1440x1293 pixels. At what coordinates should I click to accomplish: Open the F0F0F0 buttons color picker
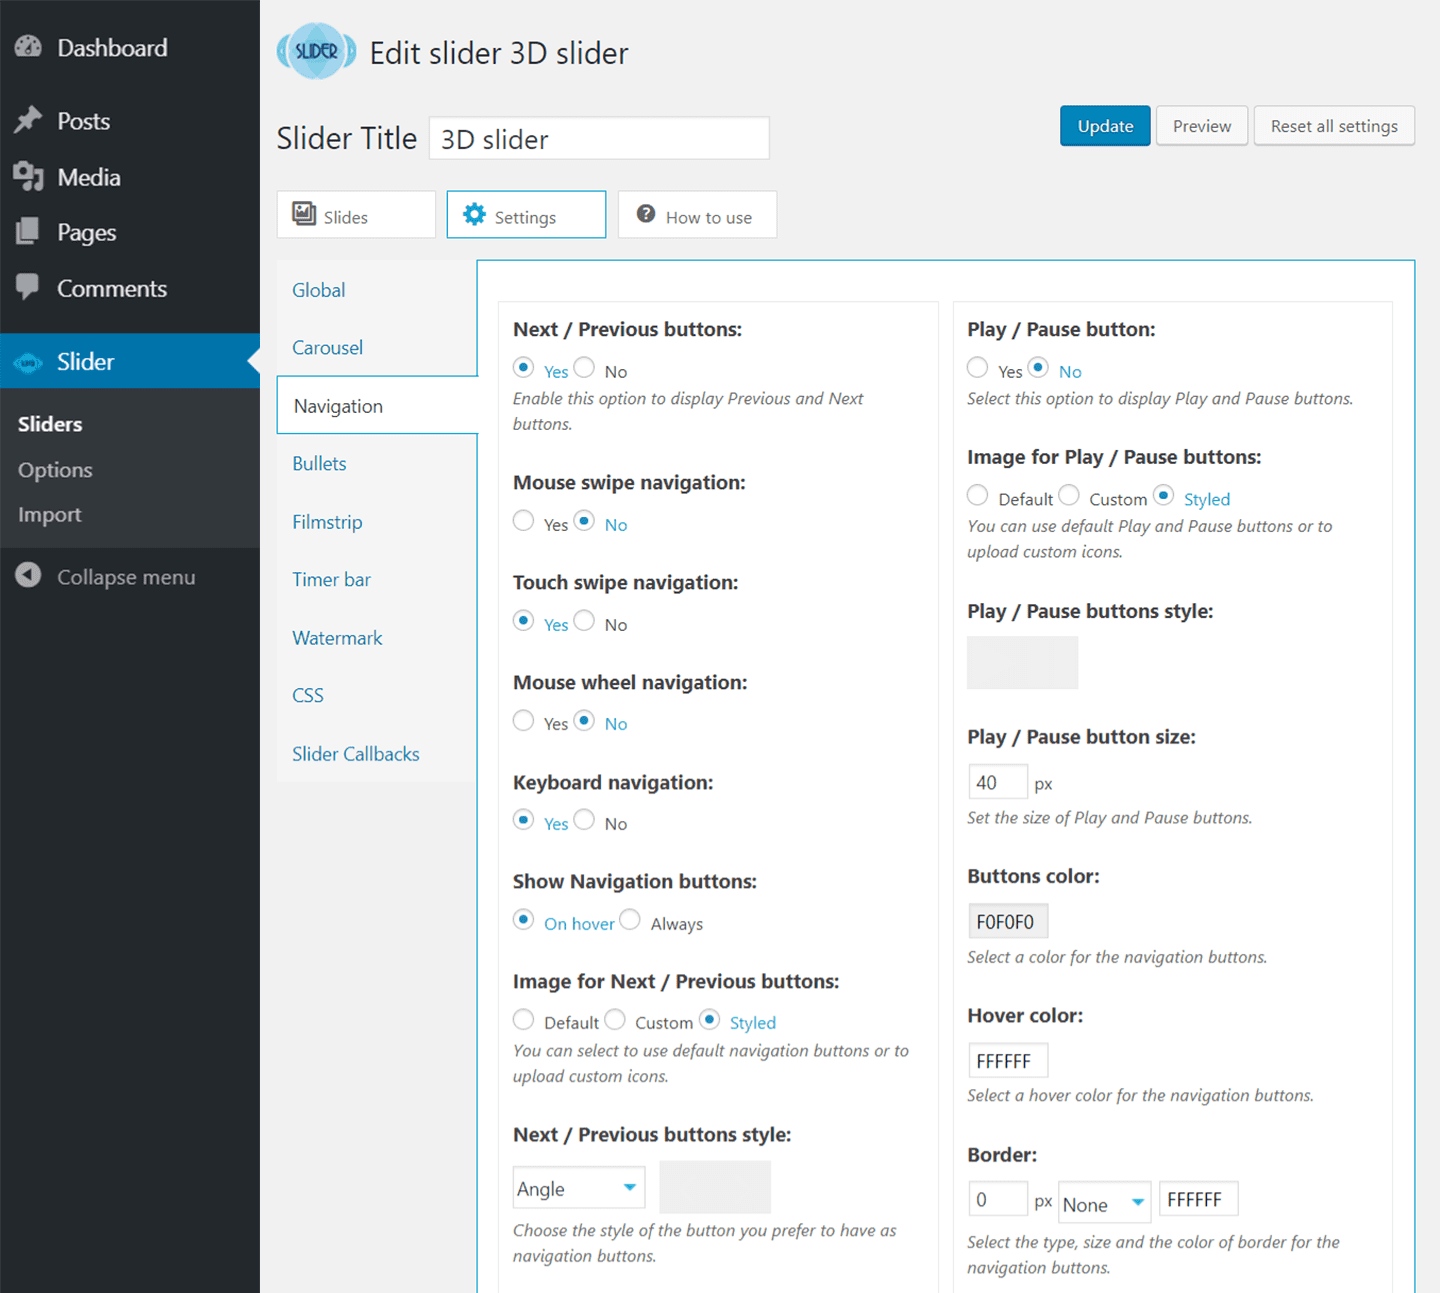click(1007, 920)
